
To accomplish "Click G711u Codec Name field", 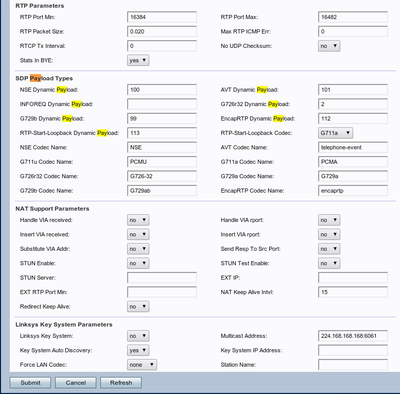I will pyautogui.click(x=162, y=162).
